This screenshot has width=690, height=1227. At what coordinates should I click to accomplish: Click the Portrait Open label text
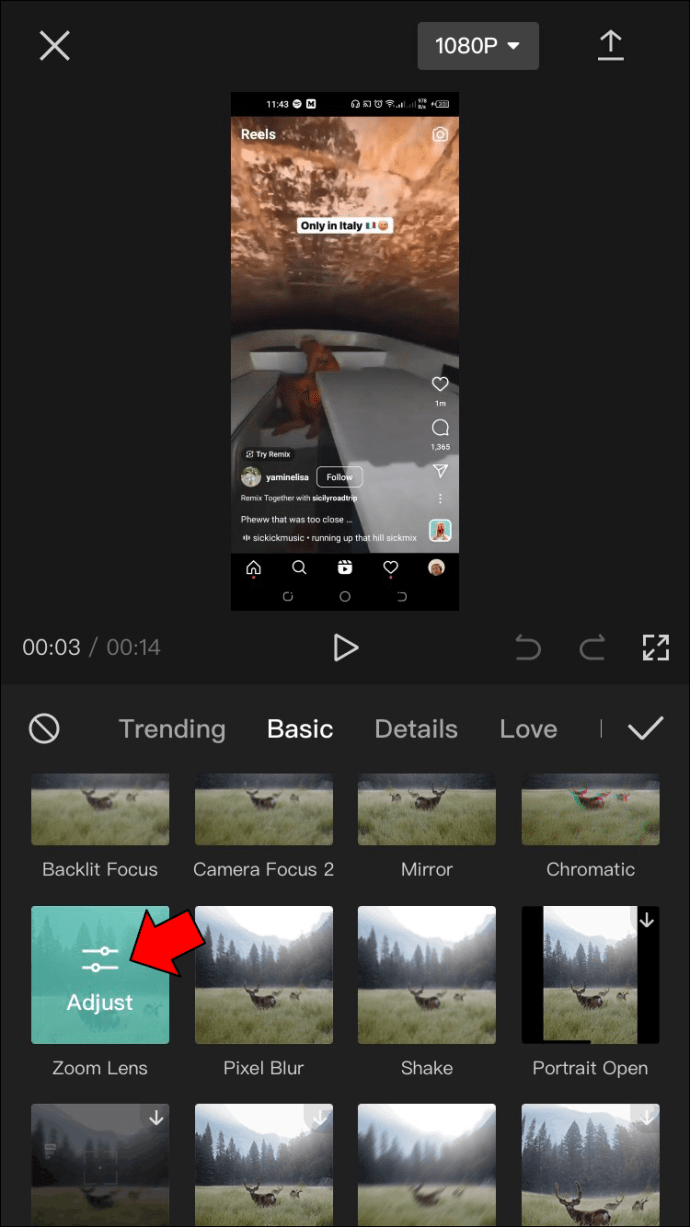590,1068
